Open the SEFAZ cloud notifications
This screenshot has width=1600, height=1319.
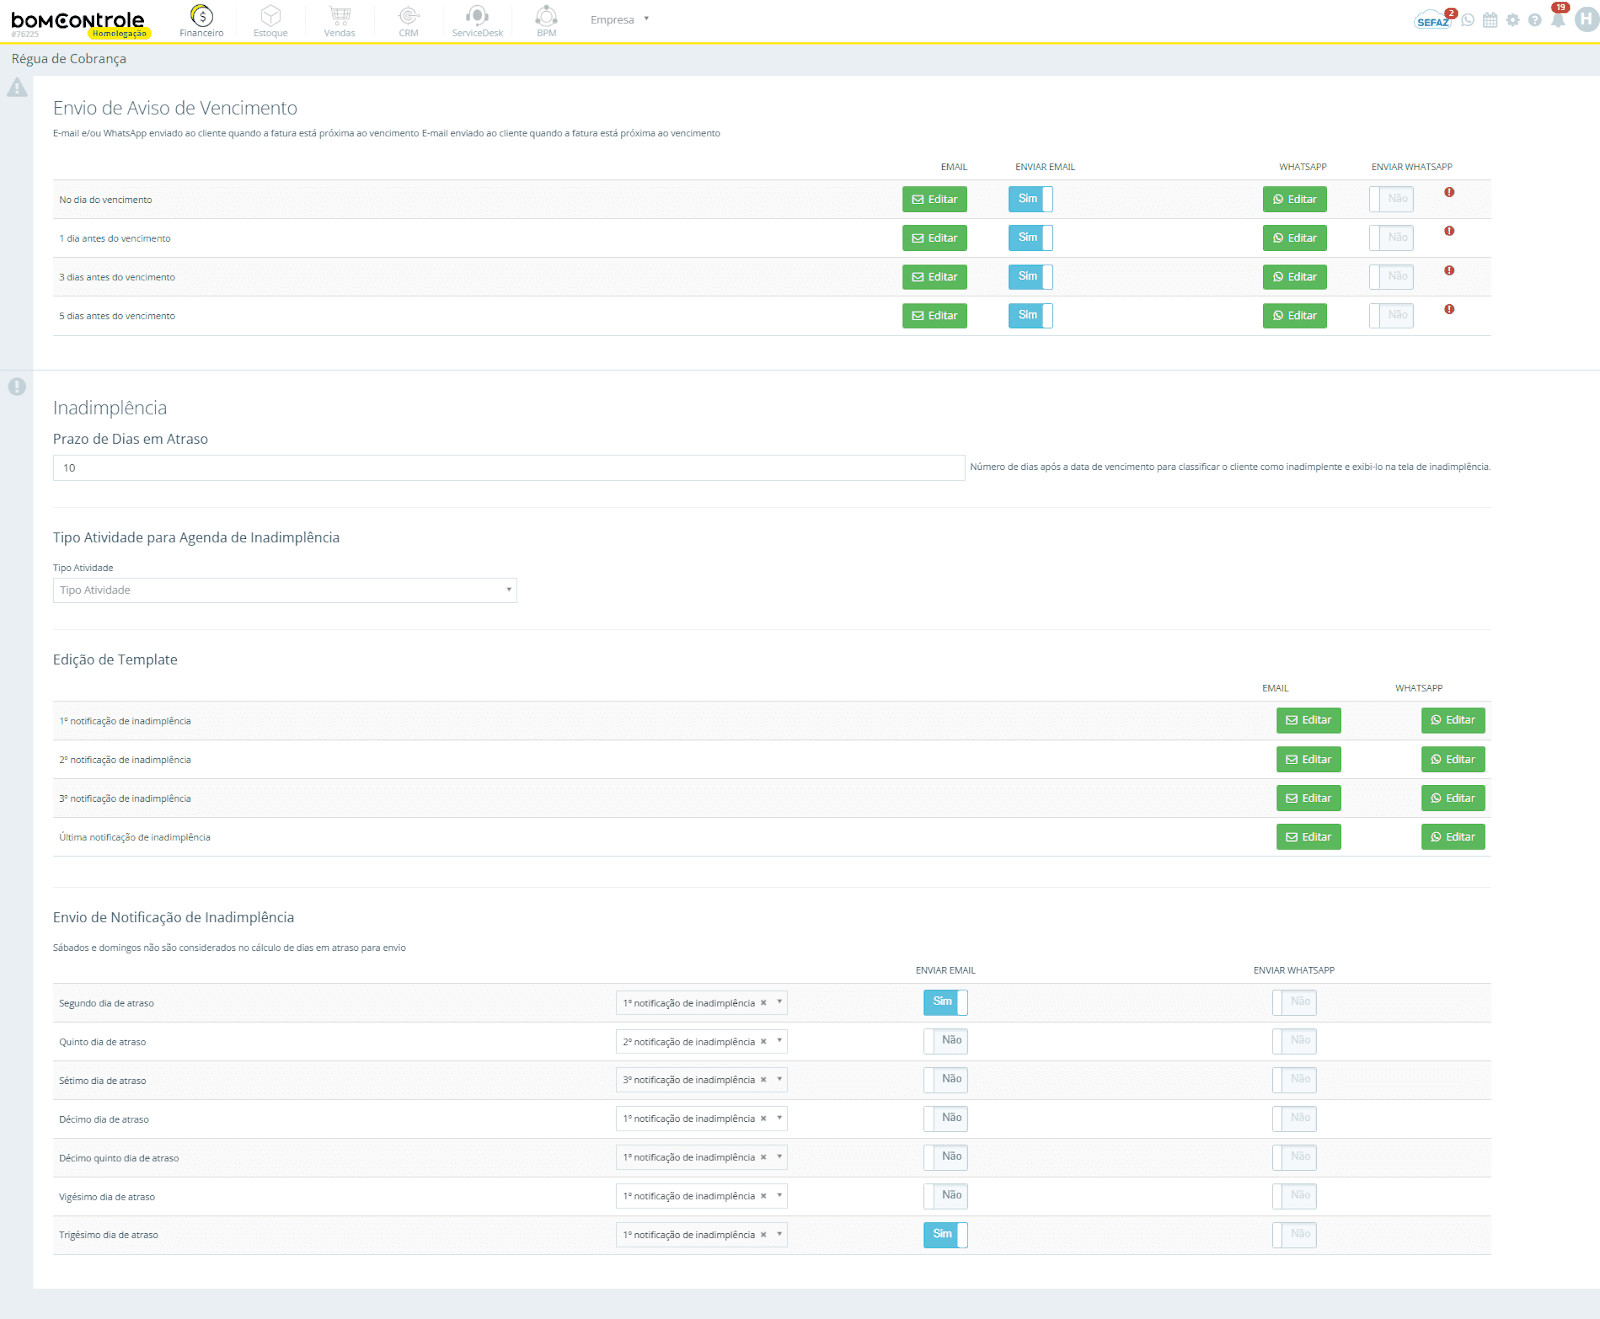(x=1434, y=20)
